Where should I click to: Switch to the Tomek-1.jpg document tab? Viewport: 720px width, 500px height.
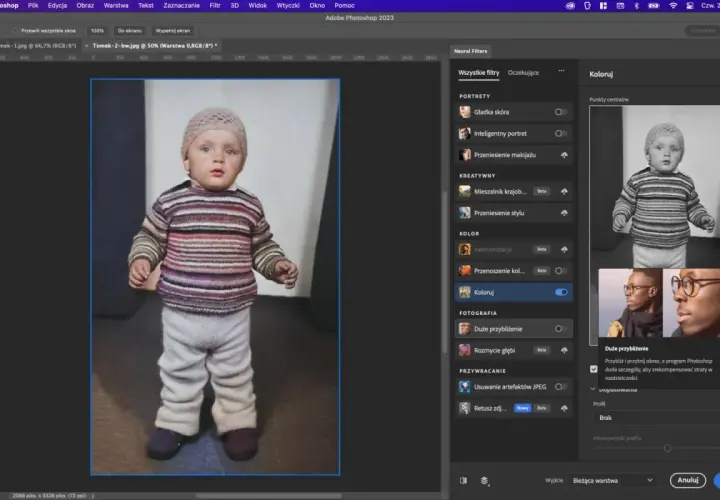coord(38,46)
